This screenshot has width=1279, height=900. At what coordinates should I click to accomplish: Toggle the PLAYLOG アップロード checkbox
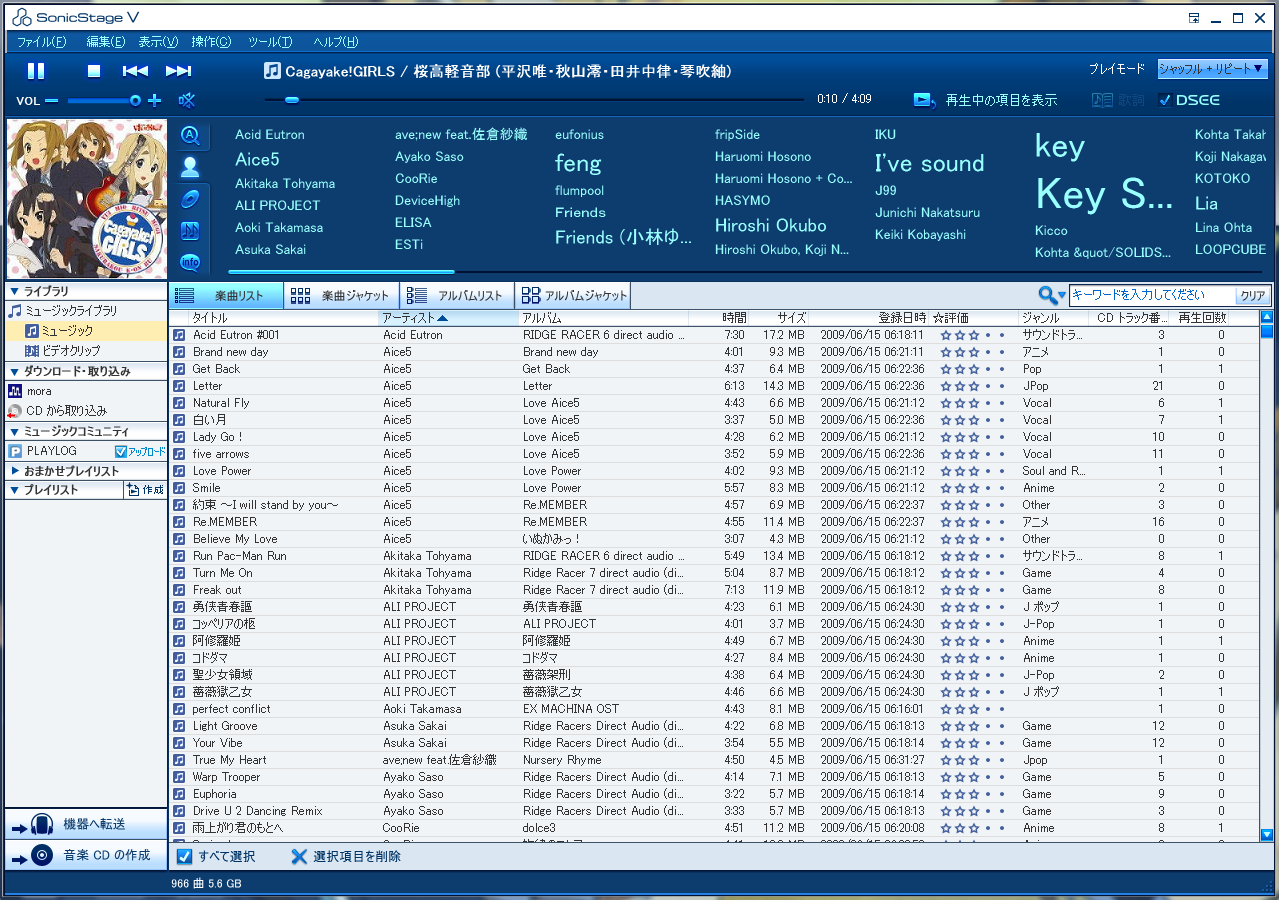point(121,451)
